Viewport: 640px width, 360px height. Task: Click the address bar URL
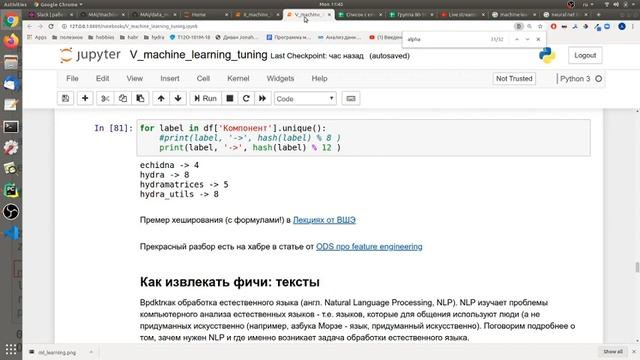[x=133, y=26]
